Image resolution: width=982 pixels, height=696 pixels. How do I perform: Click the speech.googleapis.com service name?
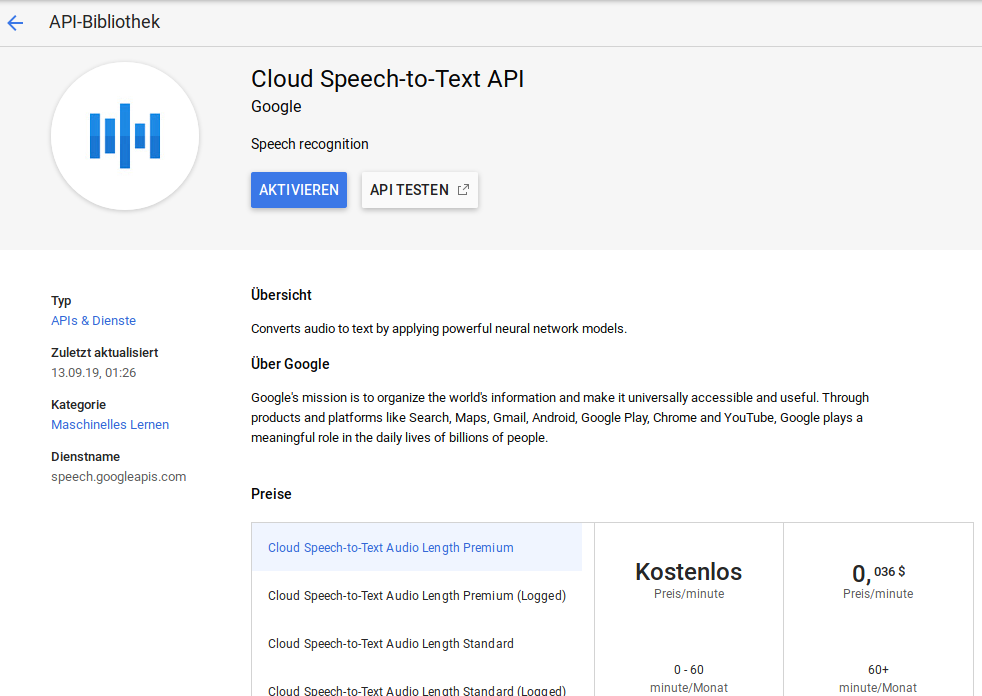coord(118,476)
